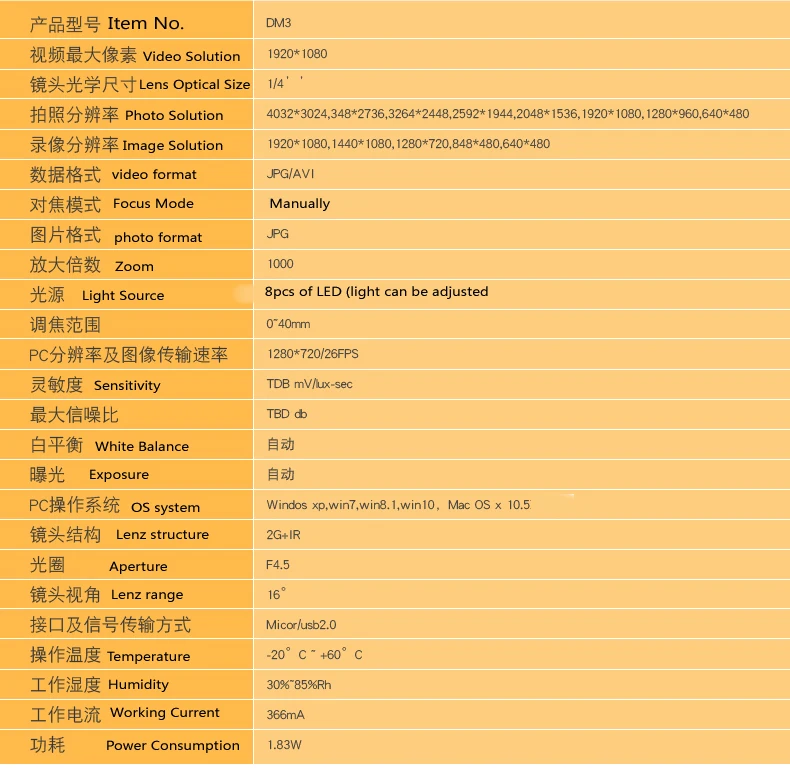Select the '0~40mm' value
Viewport: 790px width, 768px height.
pyautogui.click(x=288, y=324)
